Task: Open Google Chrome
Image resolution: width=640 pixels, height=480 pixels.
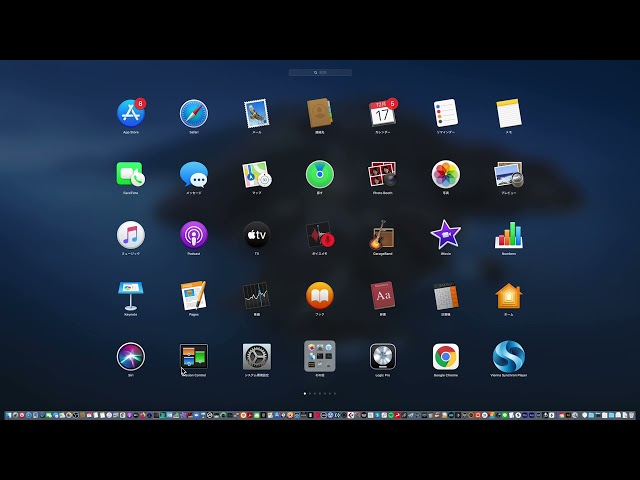Action: [x=446, y=356]
